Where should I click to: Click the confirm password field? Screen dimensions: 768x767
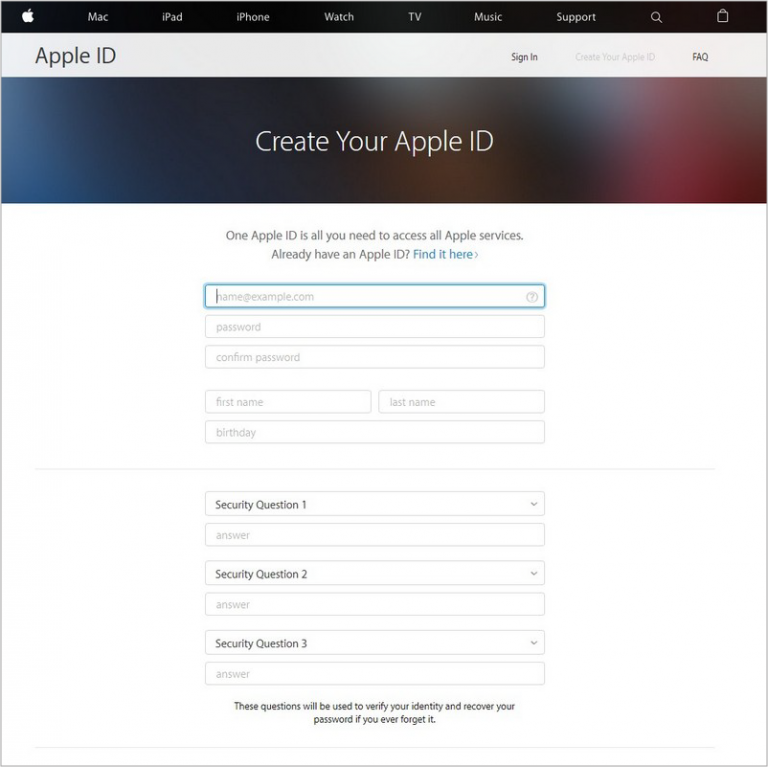pos(375,357)
